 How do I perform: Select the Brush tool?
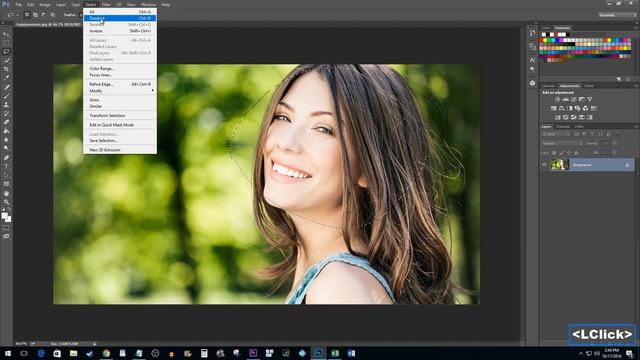[6, 96]
